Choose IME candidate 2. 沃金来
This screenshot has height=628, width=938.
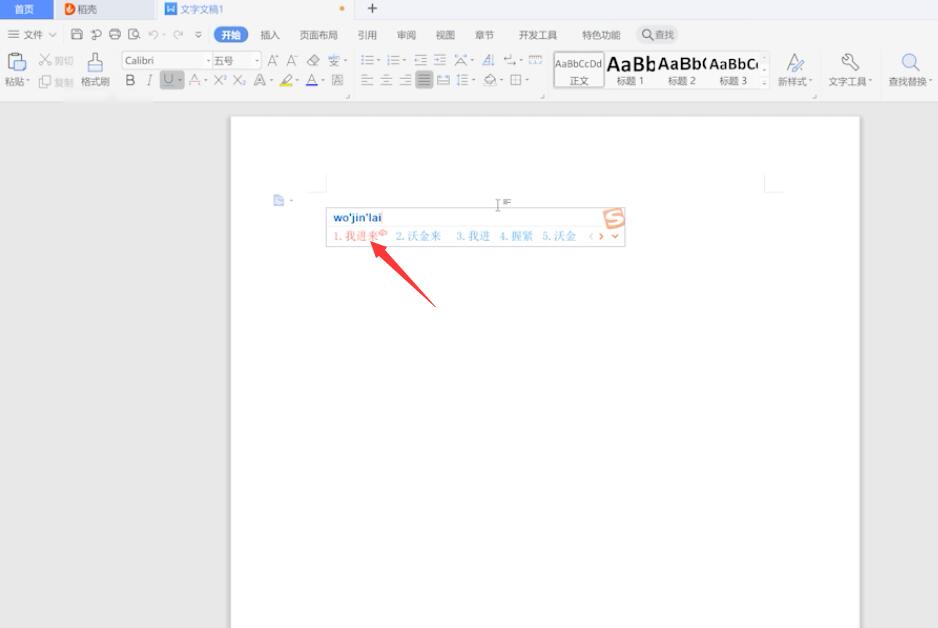(418, 236)
